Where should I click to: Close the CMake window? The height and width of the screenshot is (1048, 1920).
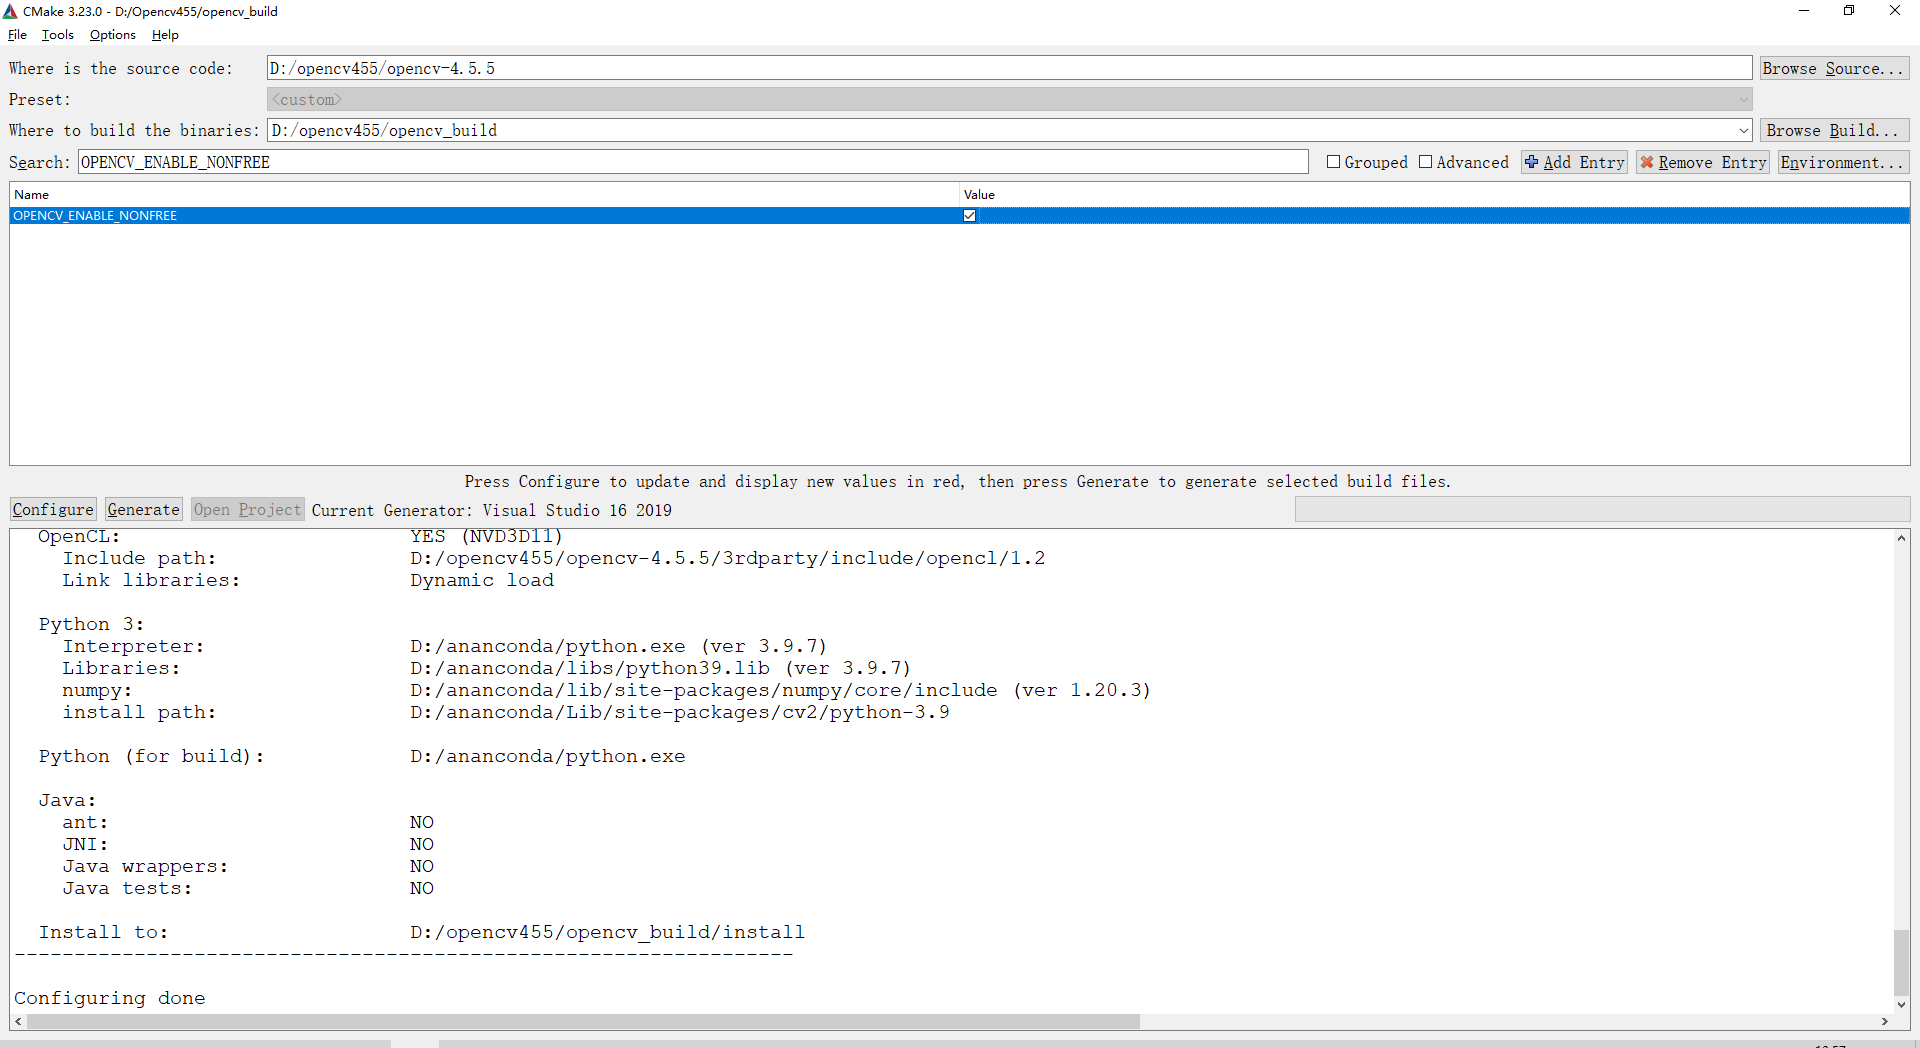click(x=1895, y=11)
